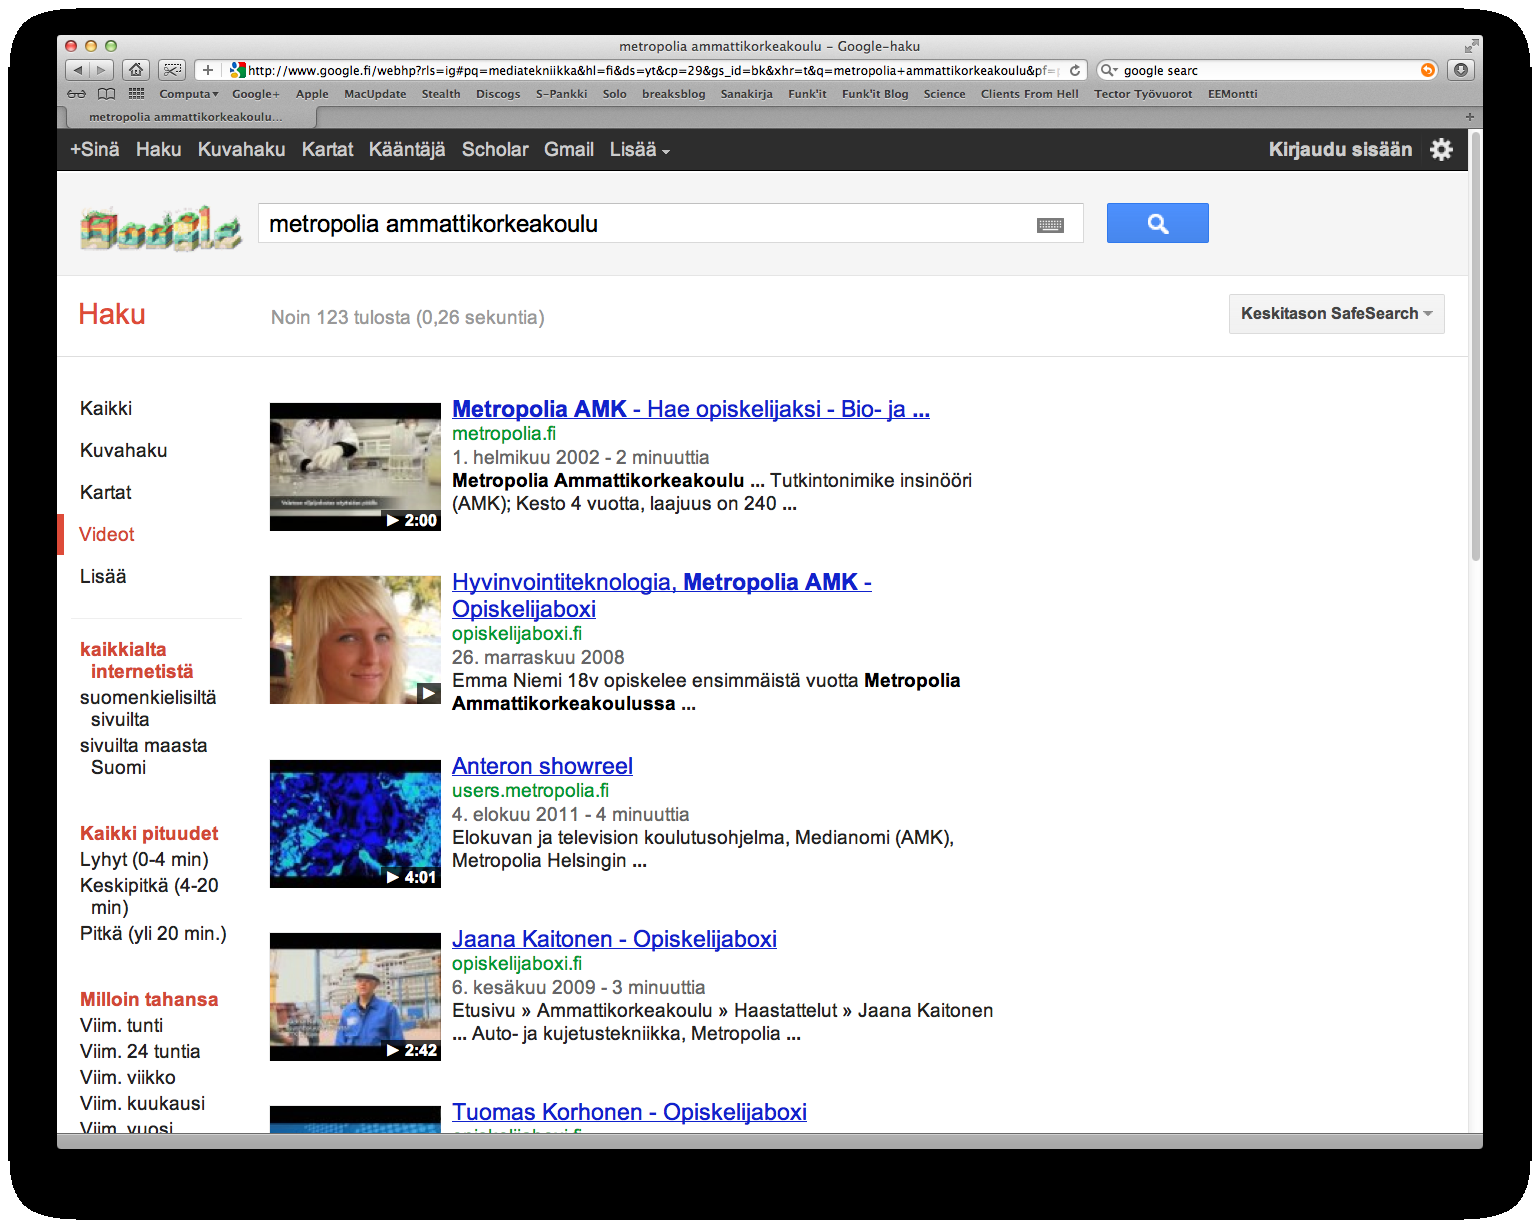Enter full screen with the arrows icon
Screen dimensions: 1540x1228
[x=1471, y=46]
